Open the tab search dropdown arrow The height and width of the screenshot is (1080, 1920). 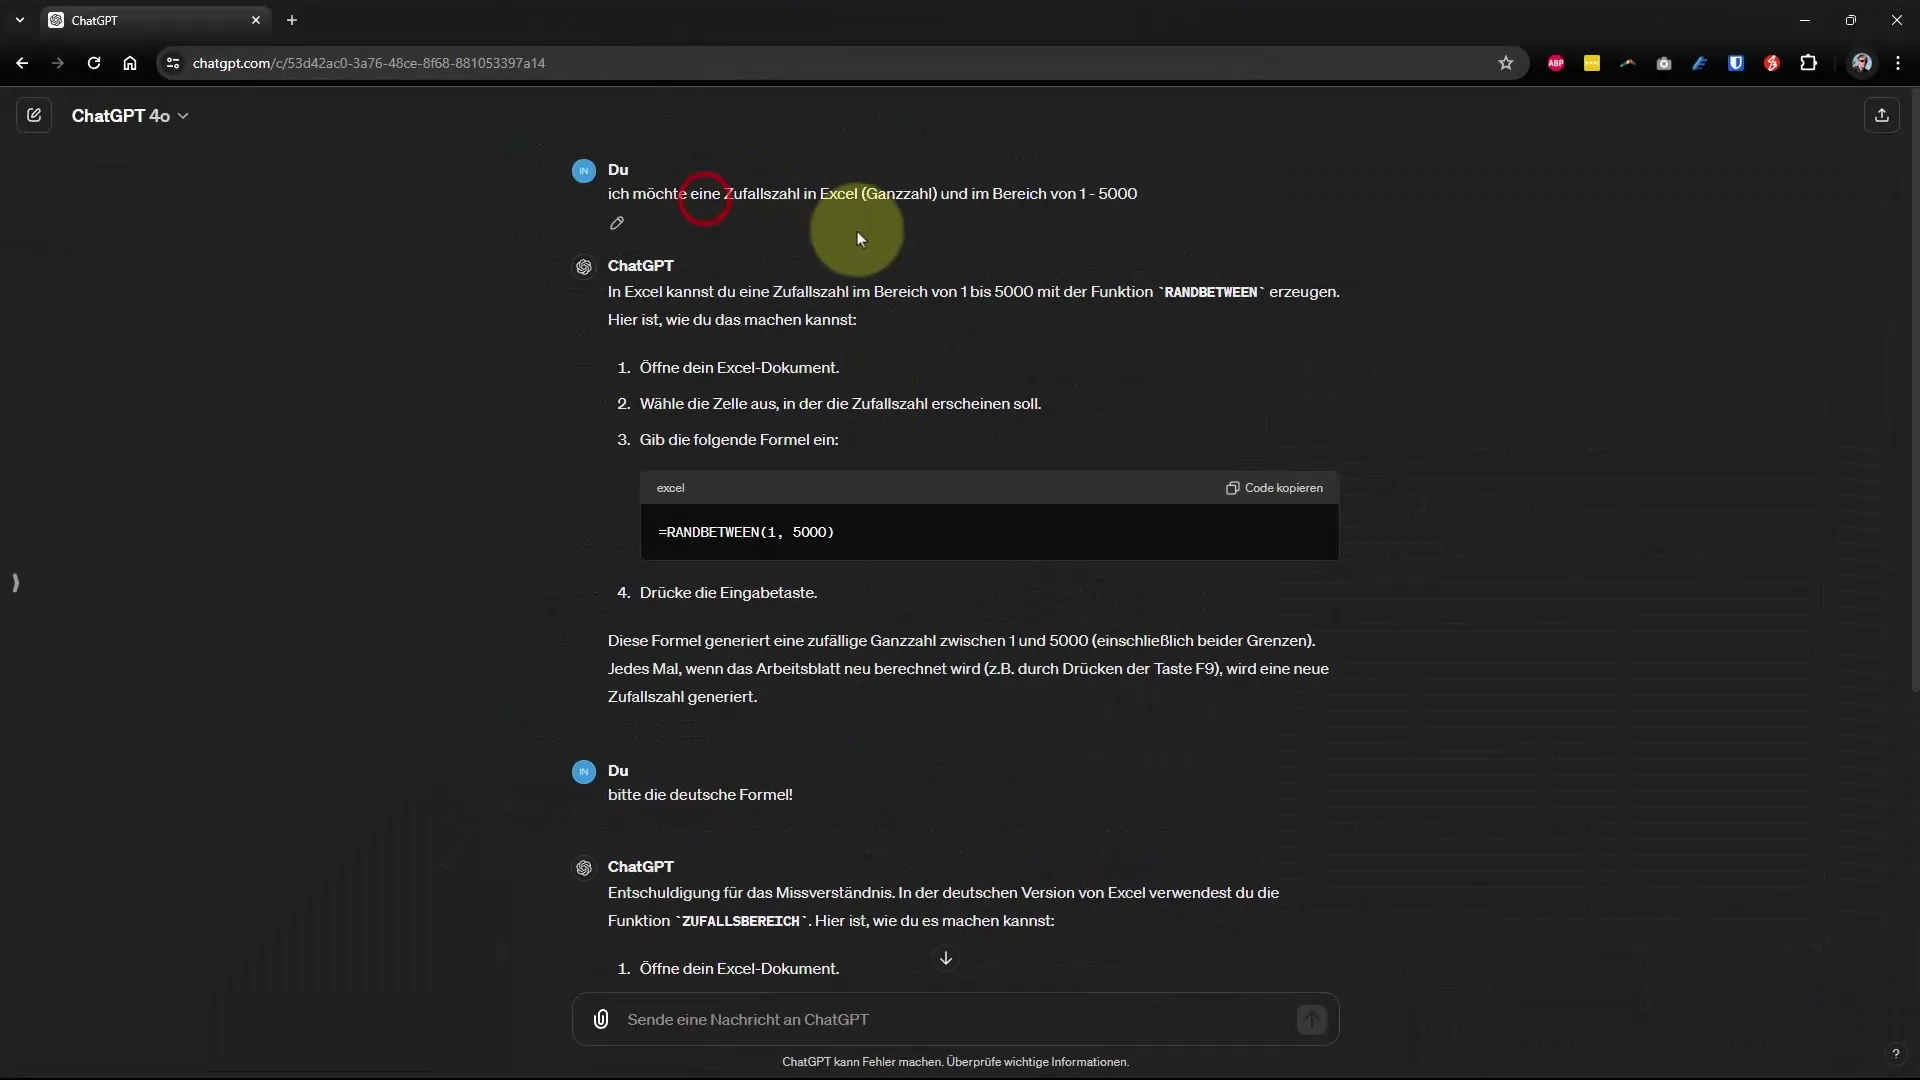pyautogui.click(x=20, y=20)
